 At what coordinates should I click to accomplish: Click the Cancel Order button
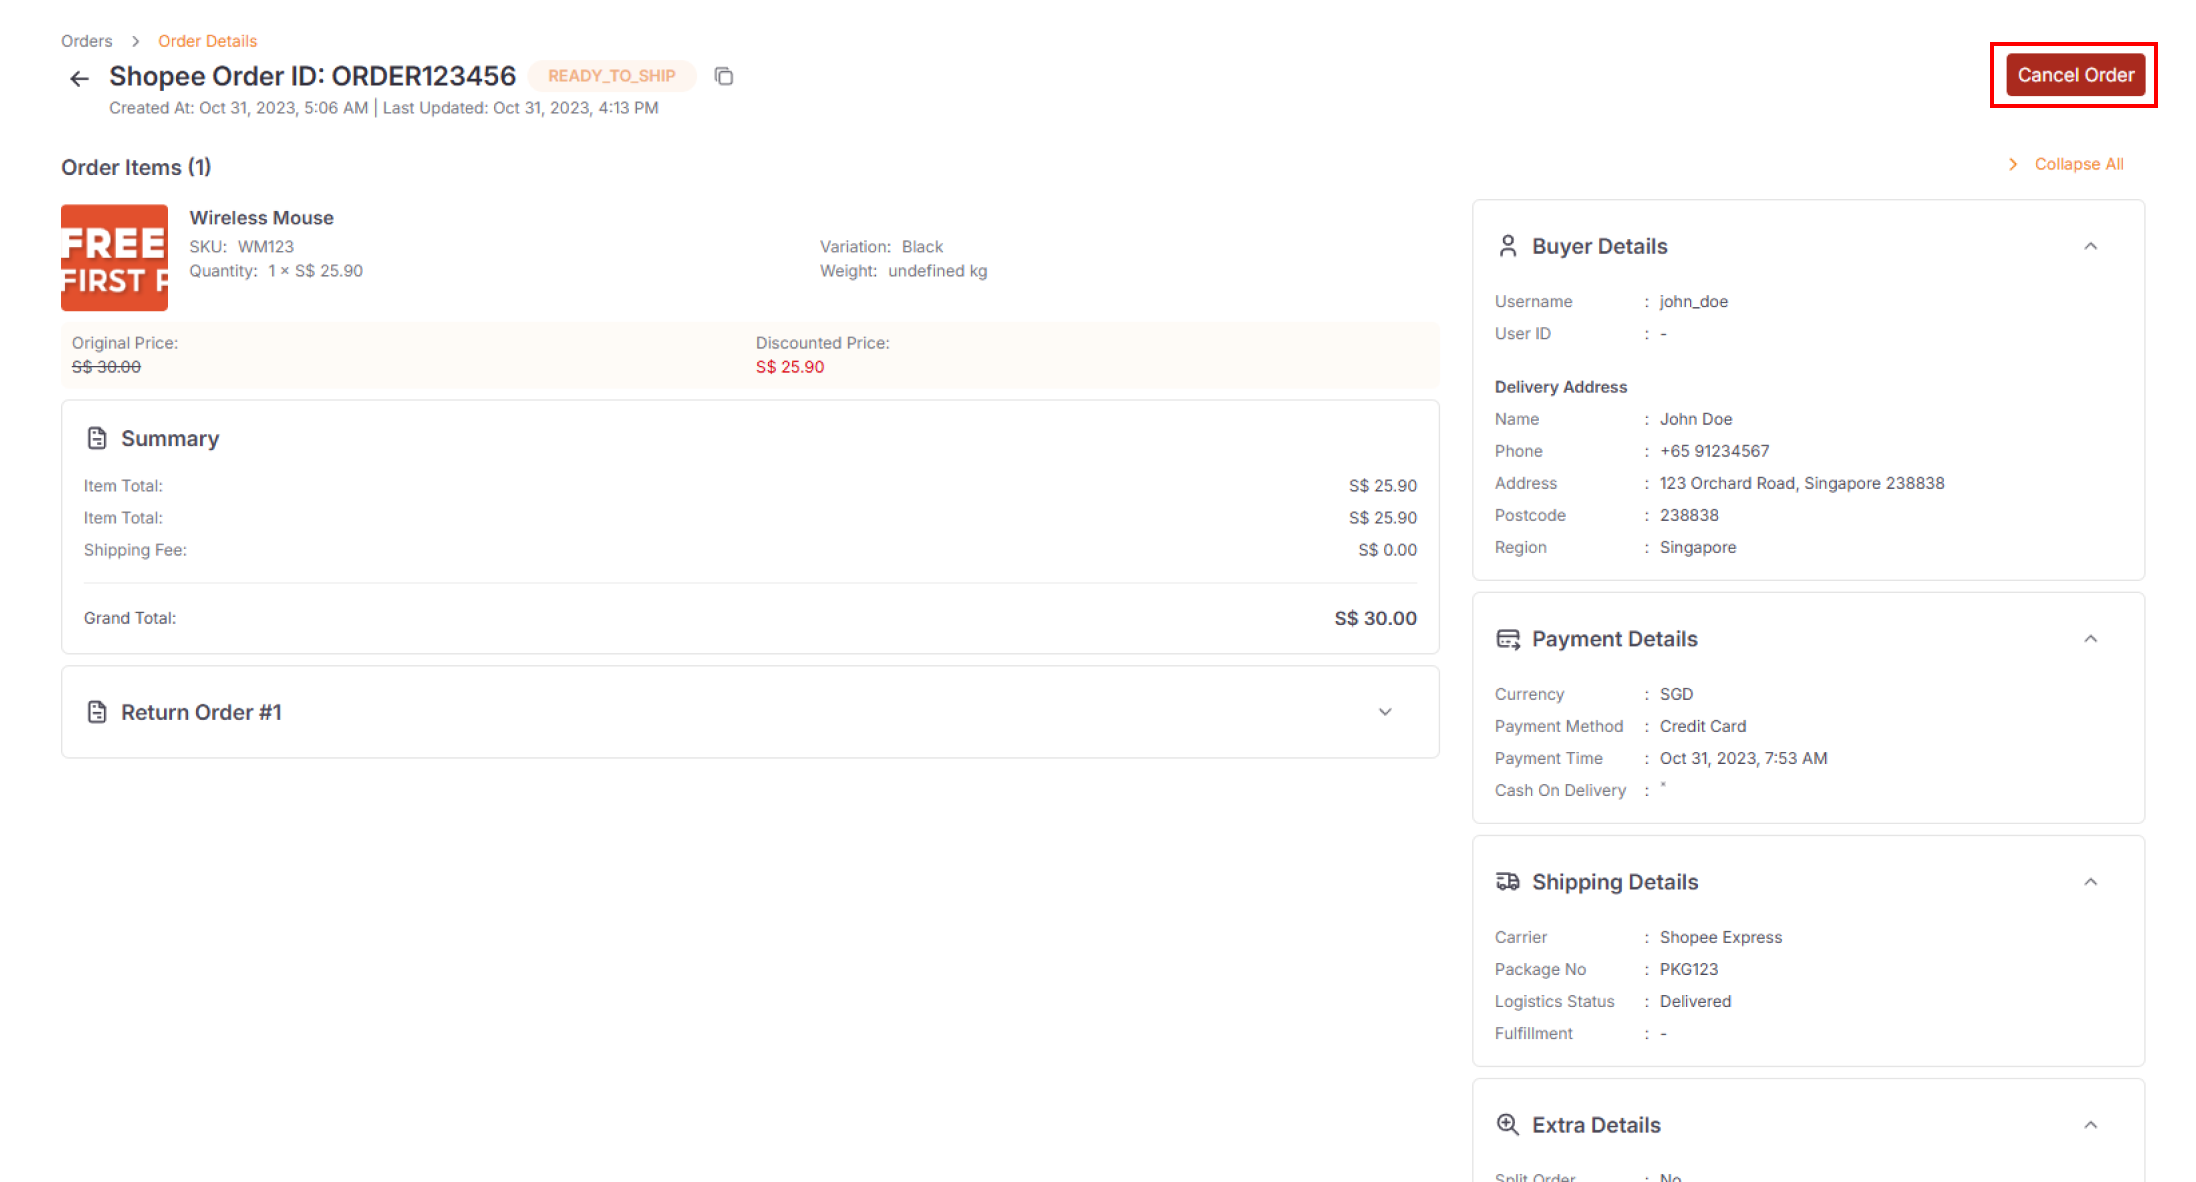click(x=2074, y=74)
